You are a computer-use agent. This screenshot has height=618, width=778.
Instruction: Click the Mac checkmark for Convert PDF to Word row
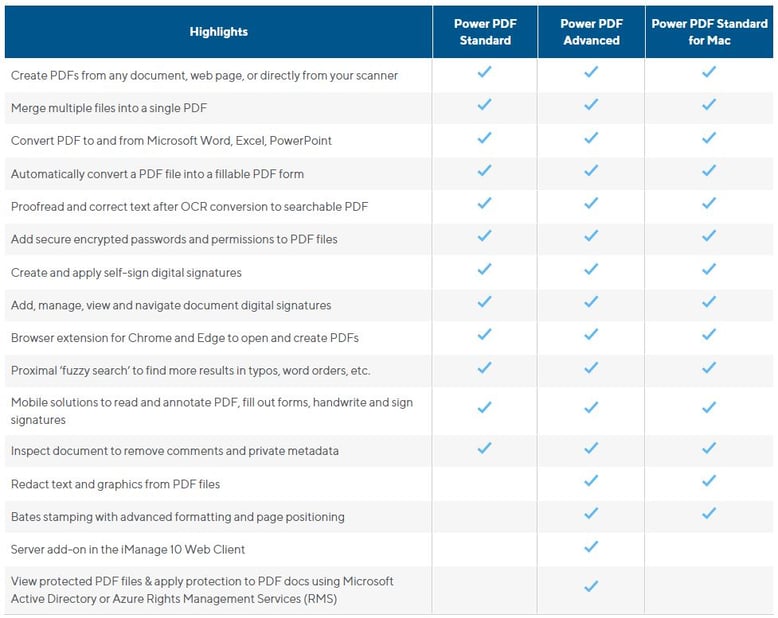point(709,138)
